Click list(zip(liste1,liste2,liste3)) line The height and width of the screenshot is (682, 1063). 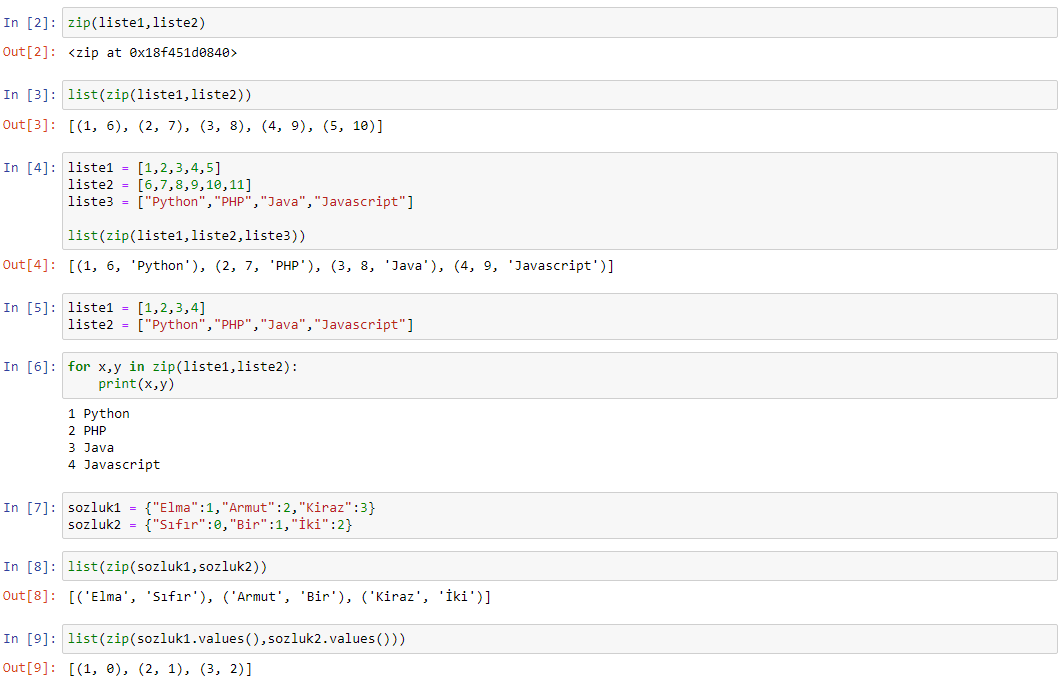[186, 236]
